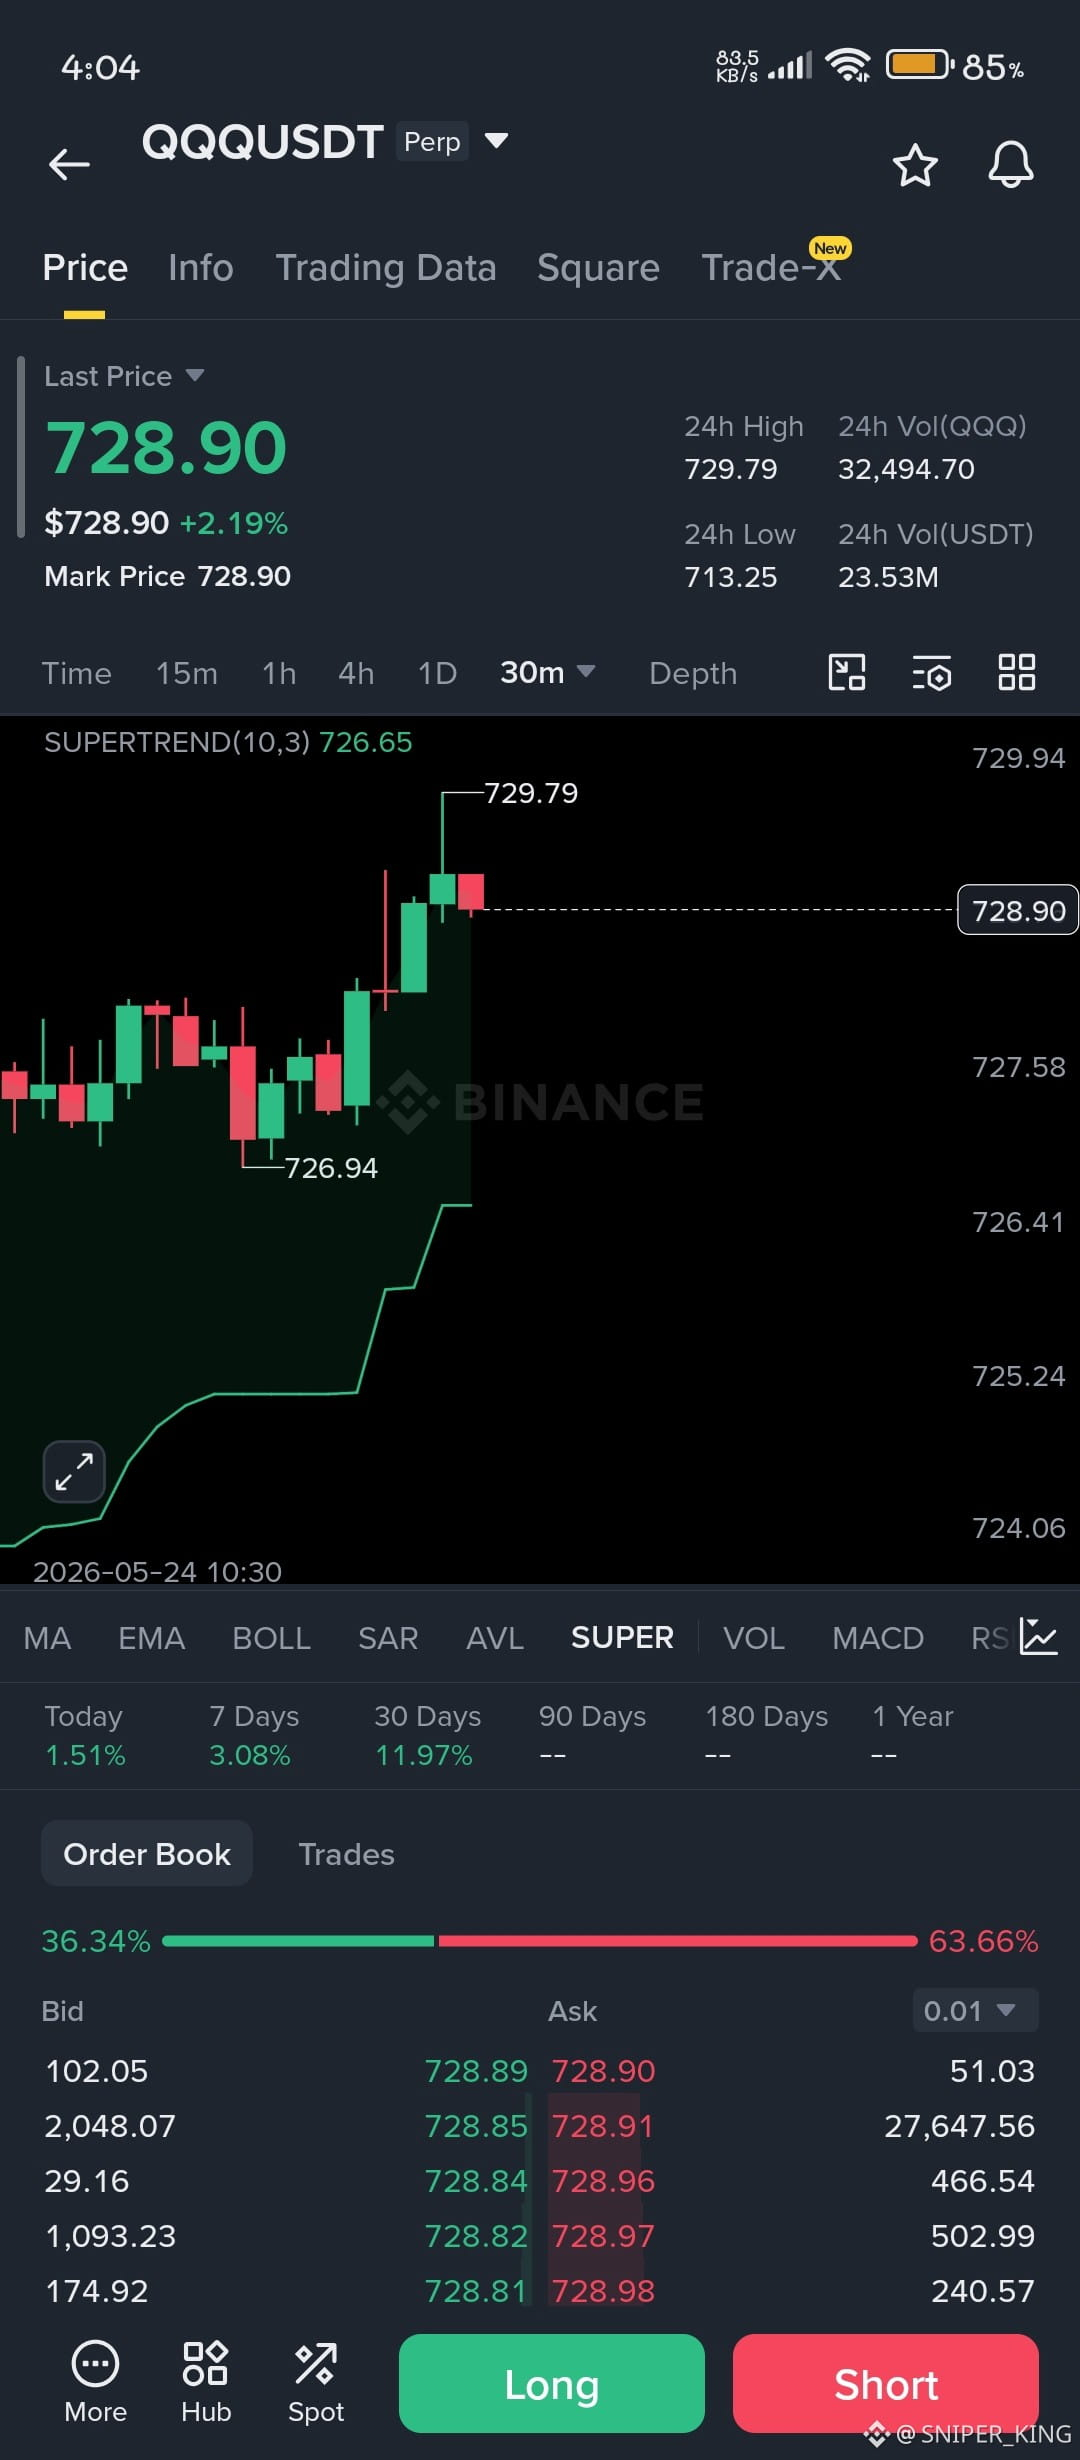Select bid price 728.82
Viewport: 1080px width, 2460px height.
(x=476, y=2235)
